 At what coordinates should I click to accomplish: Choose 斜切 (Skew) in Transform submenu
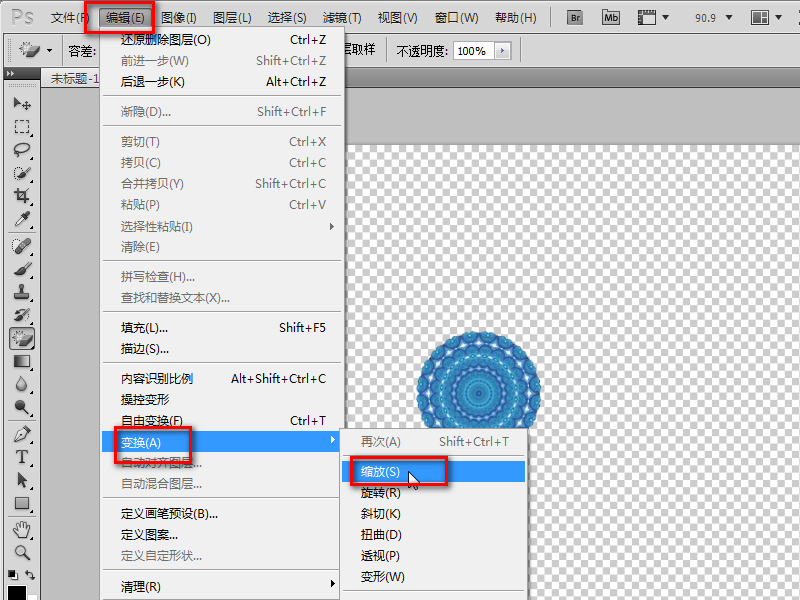[x=434, y=514]
